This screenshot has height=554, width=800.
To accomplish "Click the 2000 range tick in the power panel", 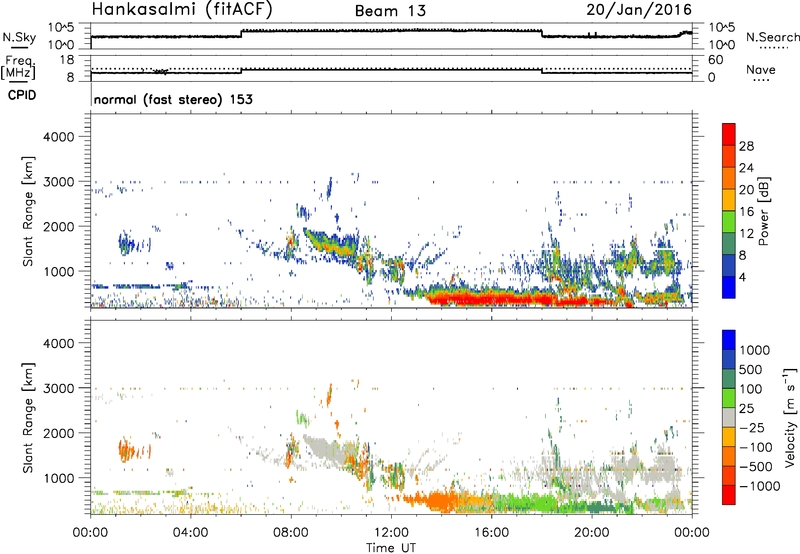I will click(58, 226).
